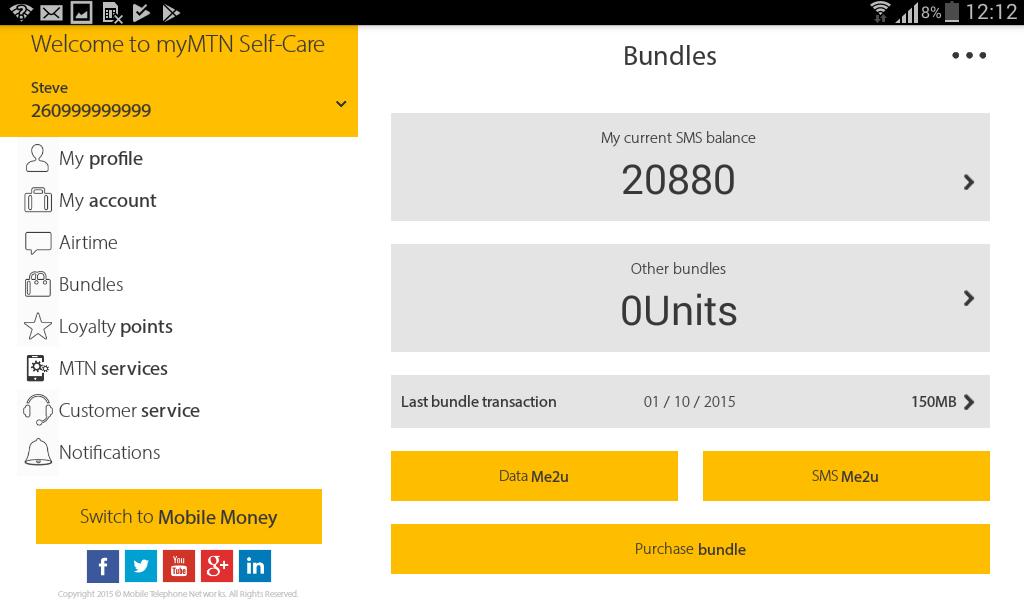The image size is (1024, 600).
Task: Expand the Steve account number dropdown
Action: pos(341,103)
